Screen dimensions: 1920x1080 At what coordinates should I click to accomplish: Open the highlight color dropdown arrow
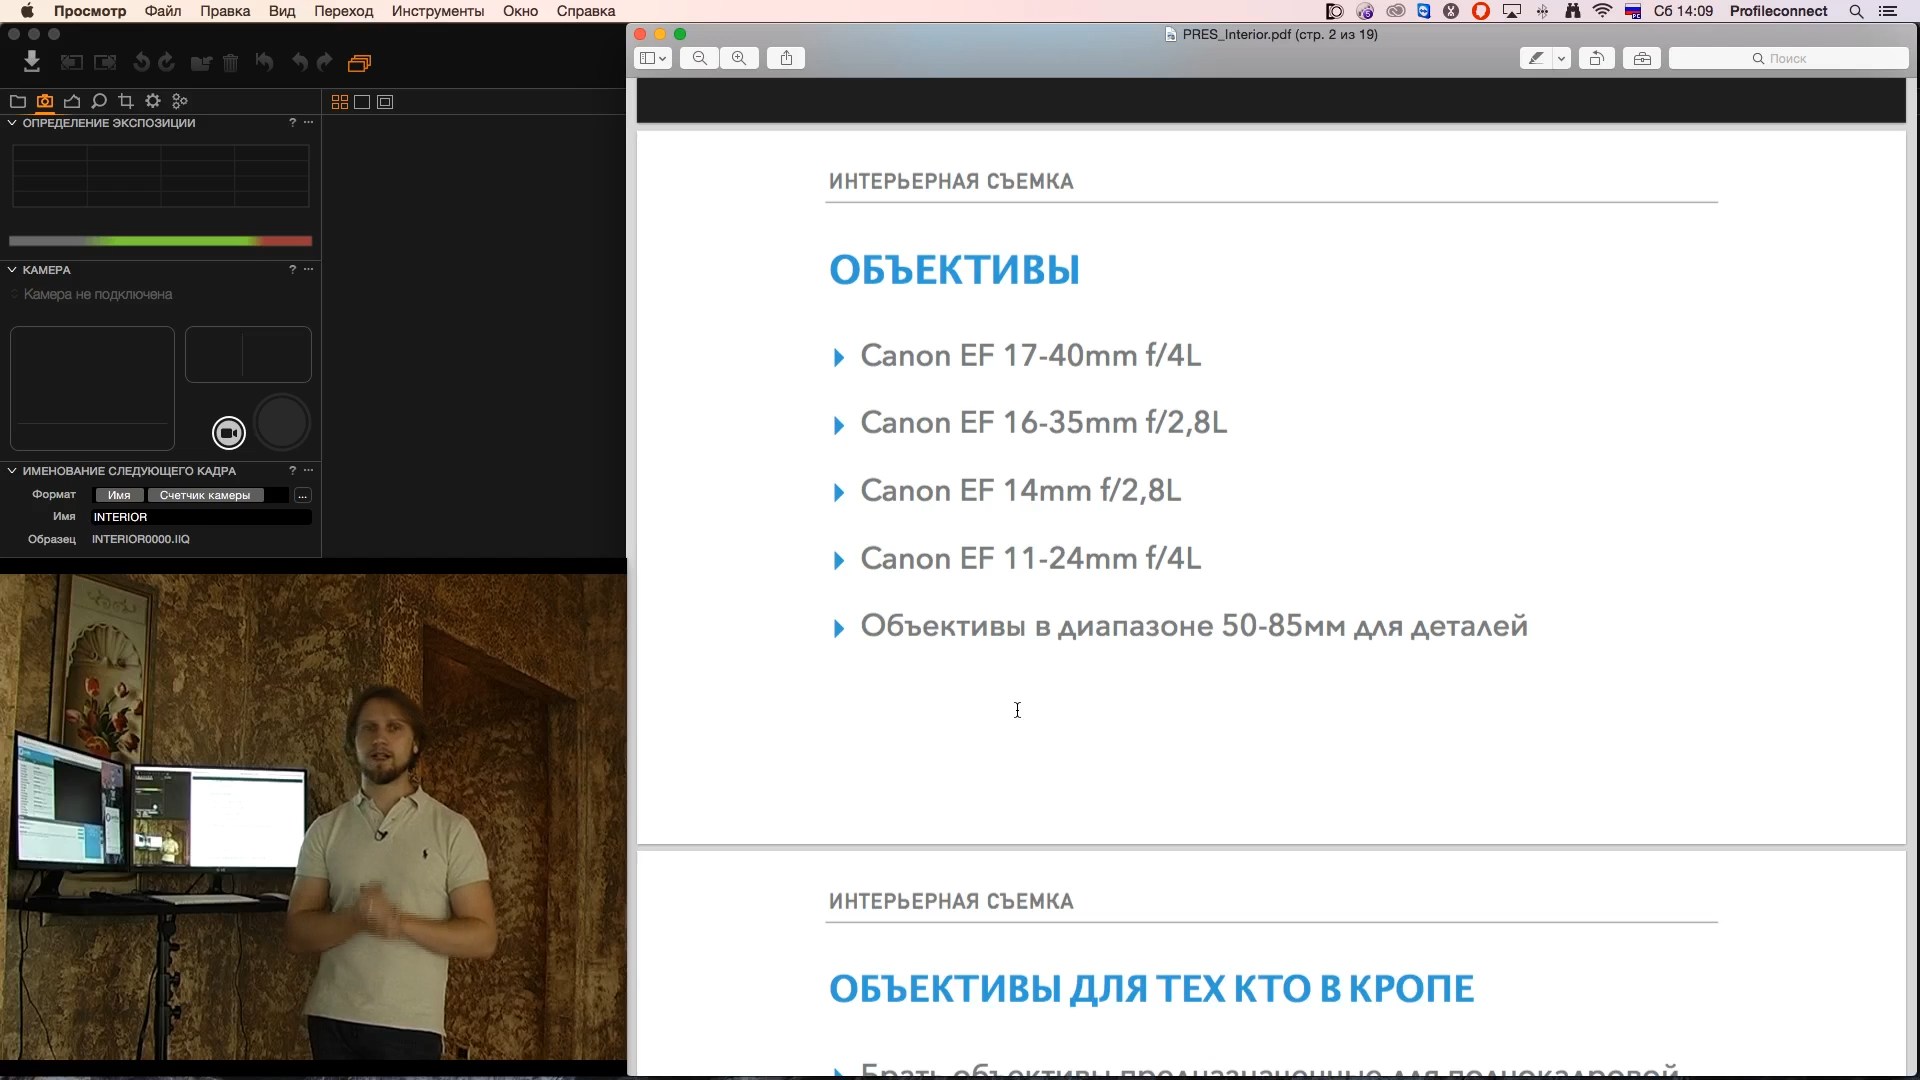click(x=1561, y=58)
